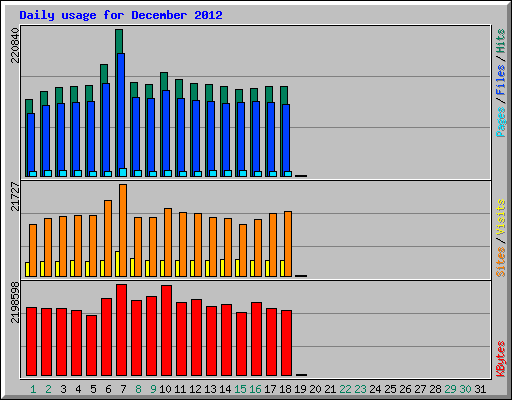This screenshot has height=400, width=512.
Task: Click day label 2 on the x-axis
Action: click(x=48, y=389)
